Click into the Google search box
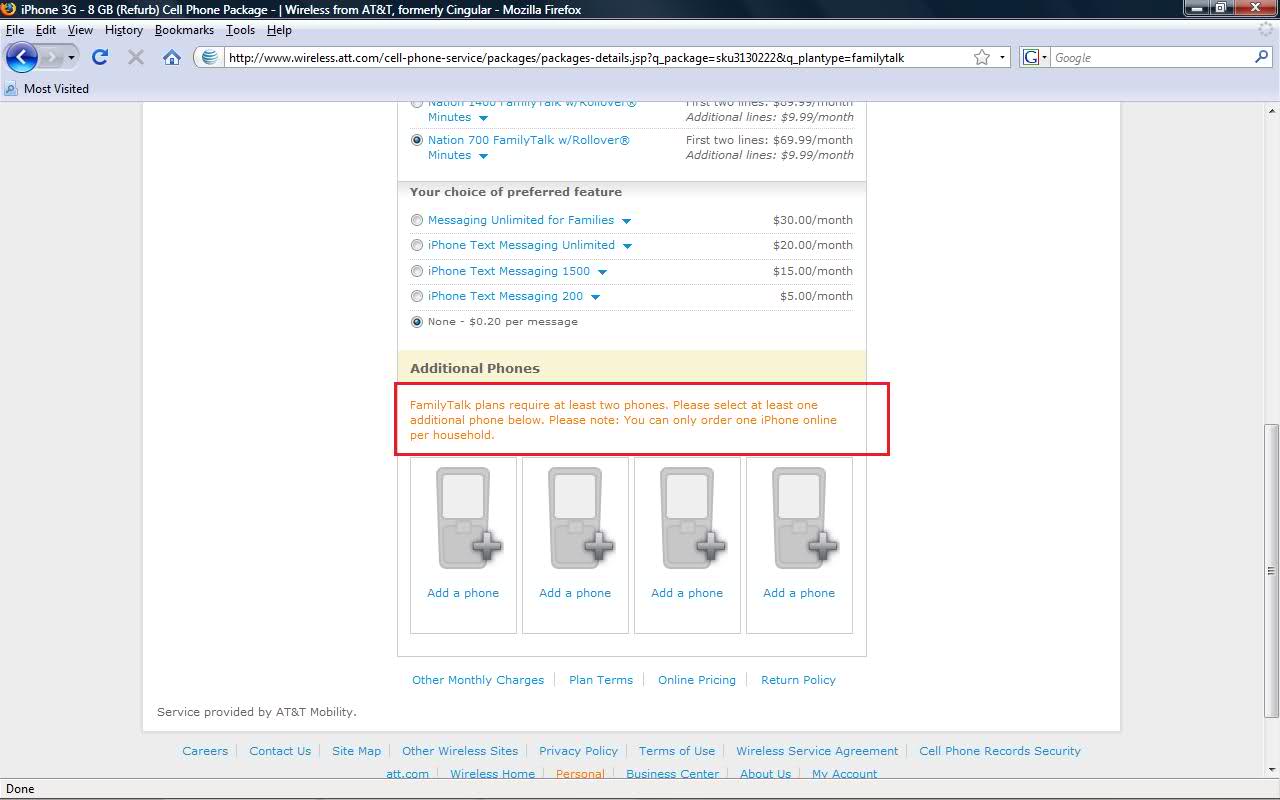 [1150, 57]
